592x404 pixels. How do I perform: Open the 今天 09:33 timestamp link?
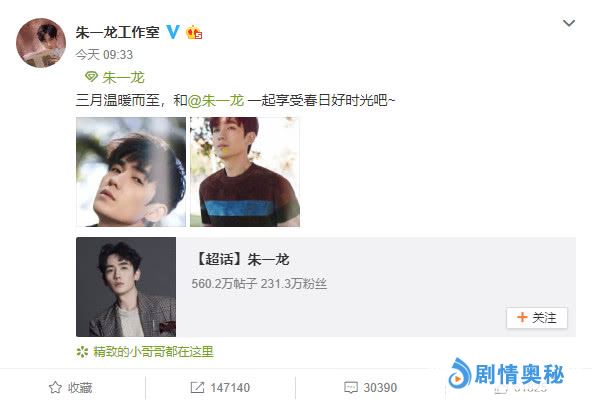click(x=104, y=55)
